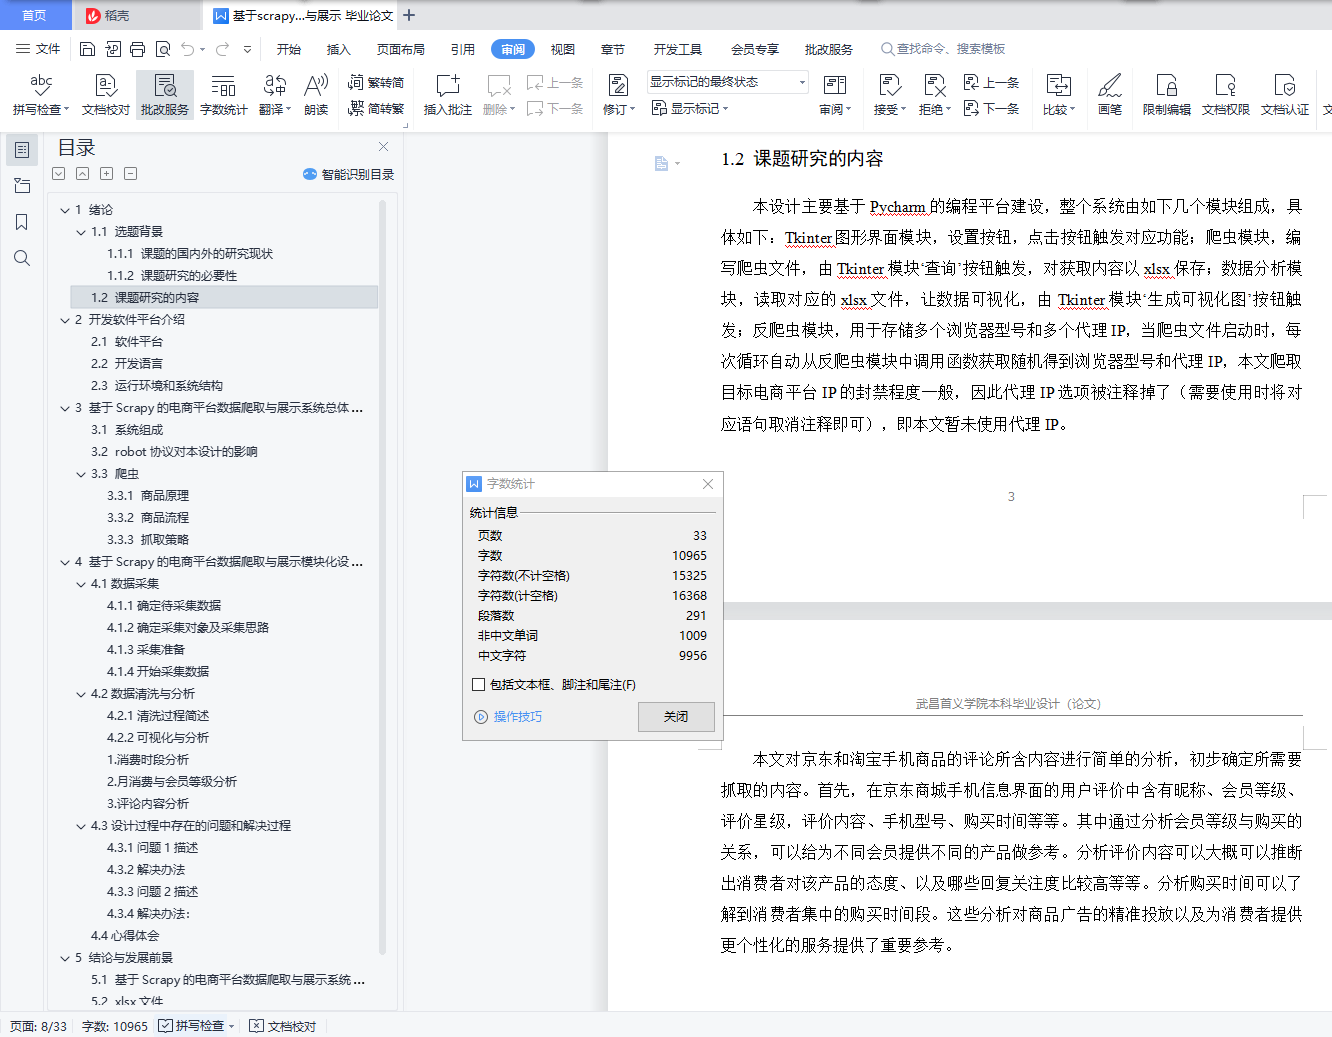Go to previous change with 上一条 beside 拒绝
The height and width of the screenshot is (1037, 1332).
[x=991, y=83]
